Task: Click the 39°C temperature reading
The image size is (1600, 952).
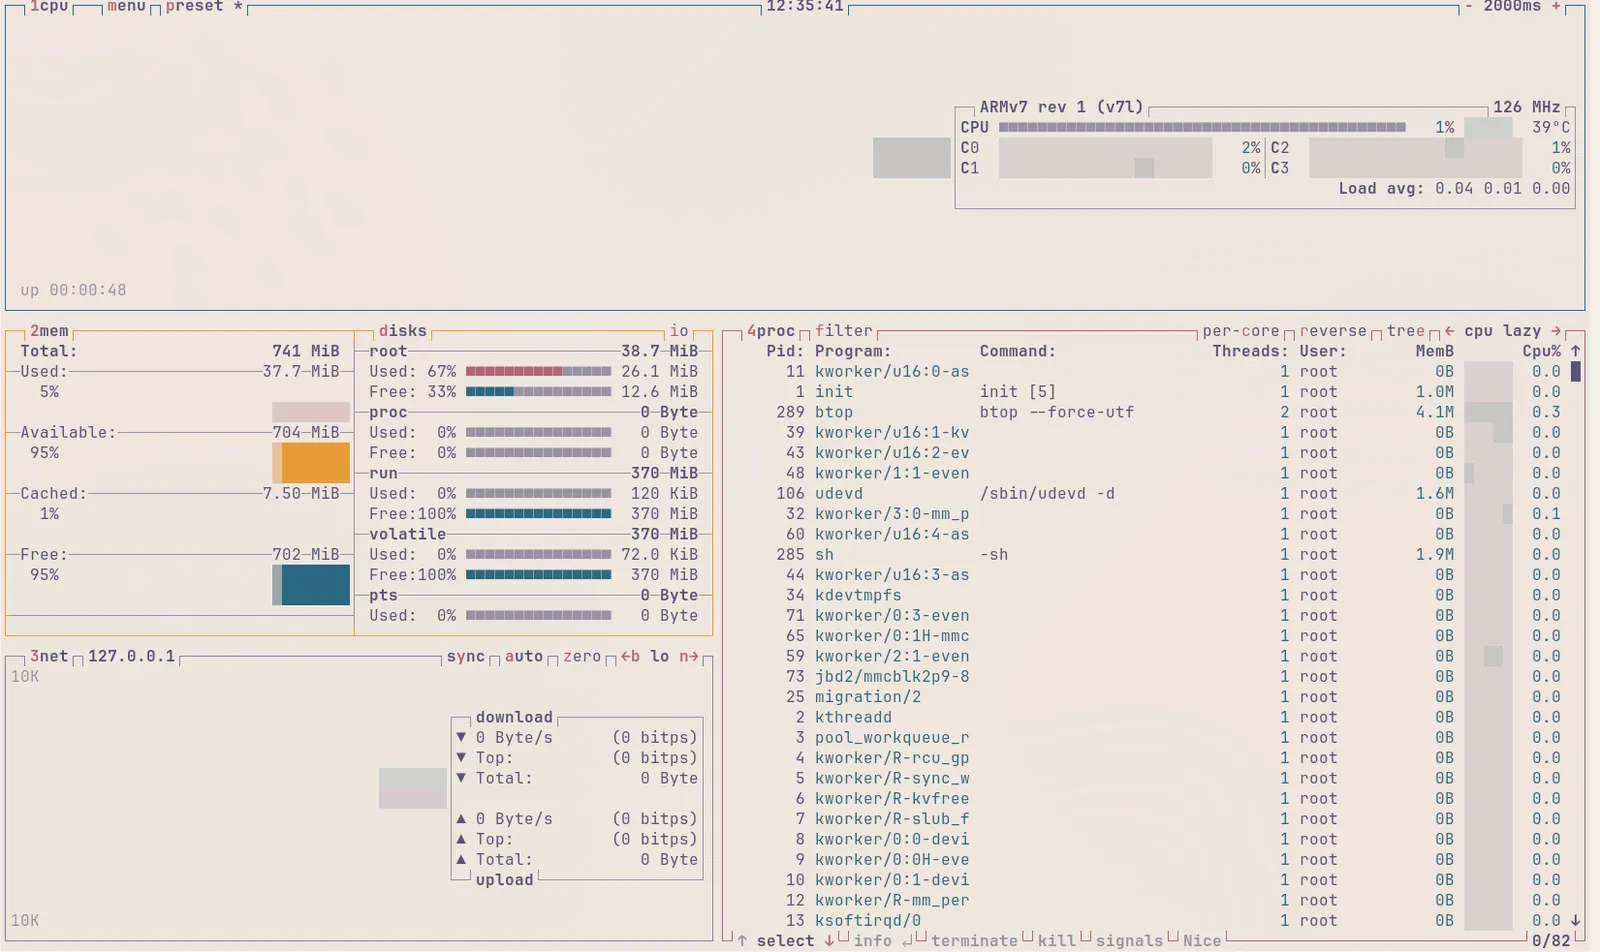Action: [x=1551, y=127]
